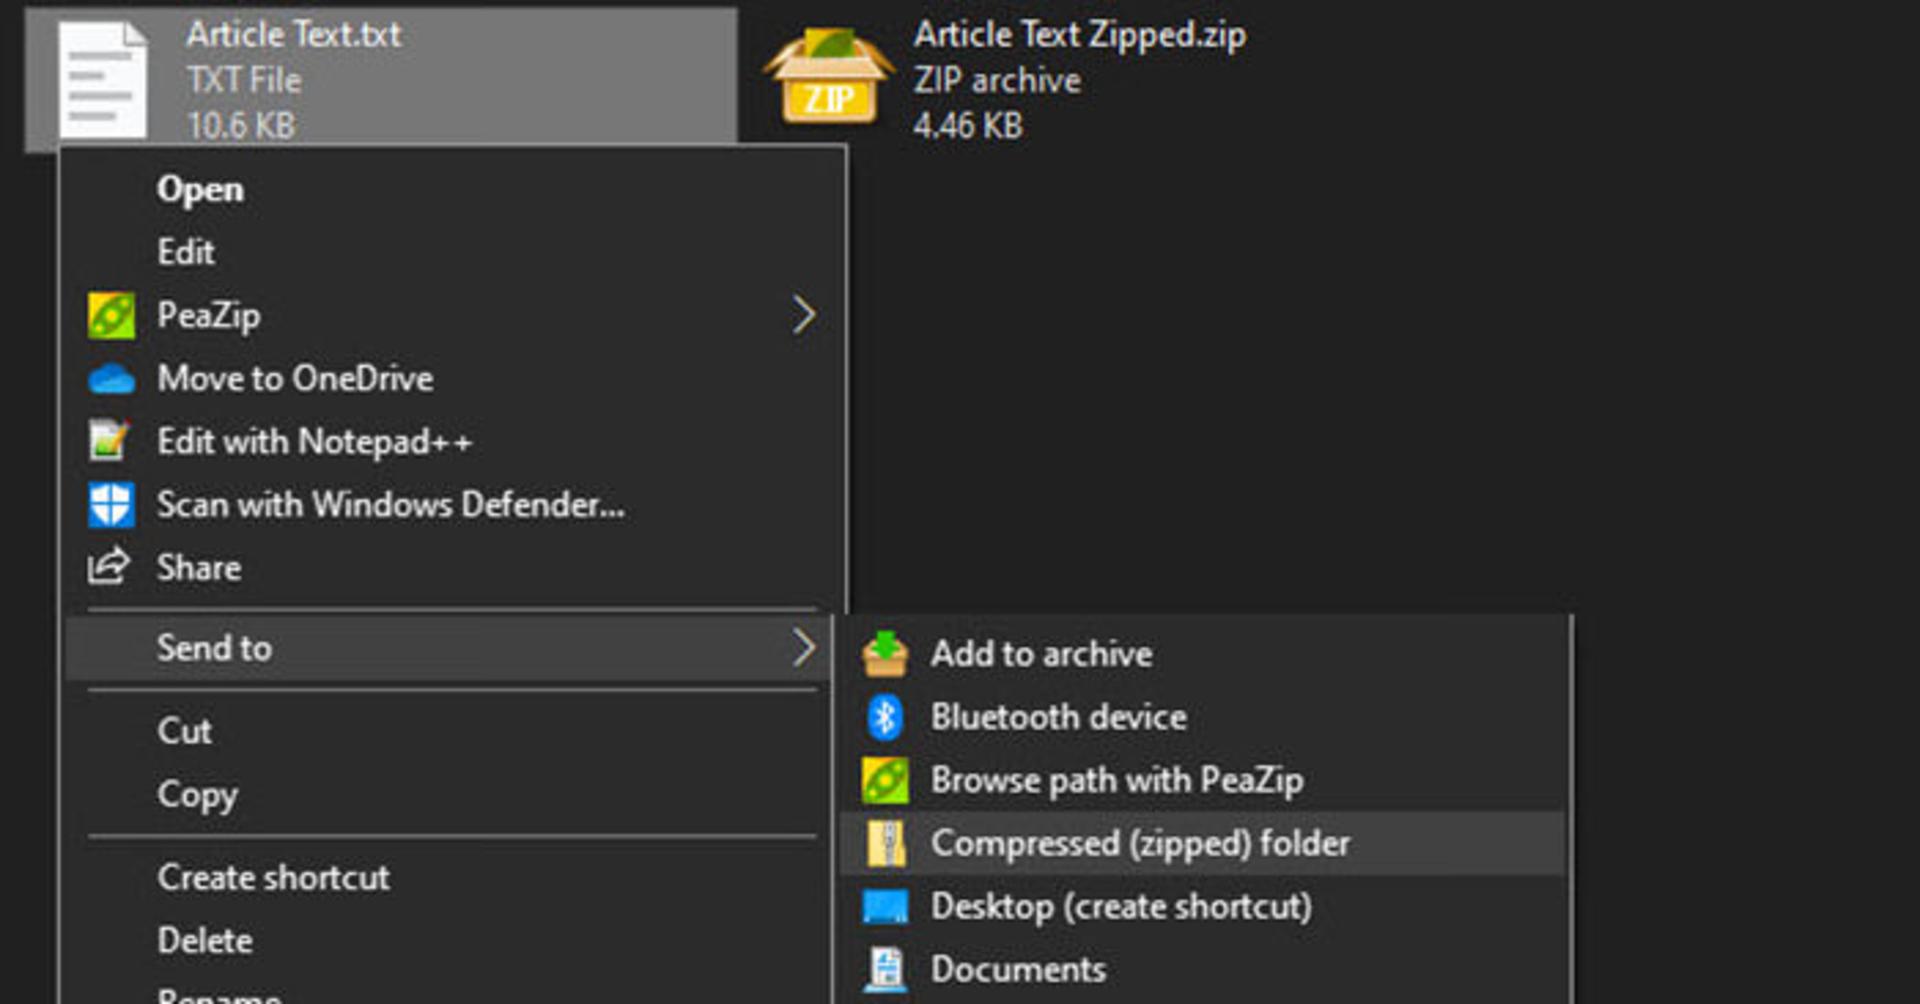Click the PeaZip pea icon in menu
Image resolution: width=1920 pixels, height=1004 pixels.
(111, 316)
